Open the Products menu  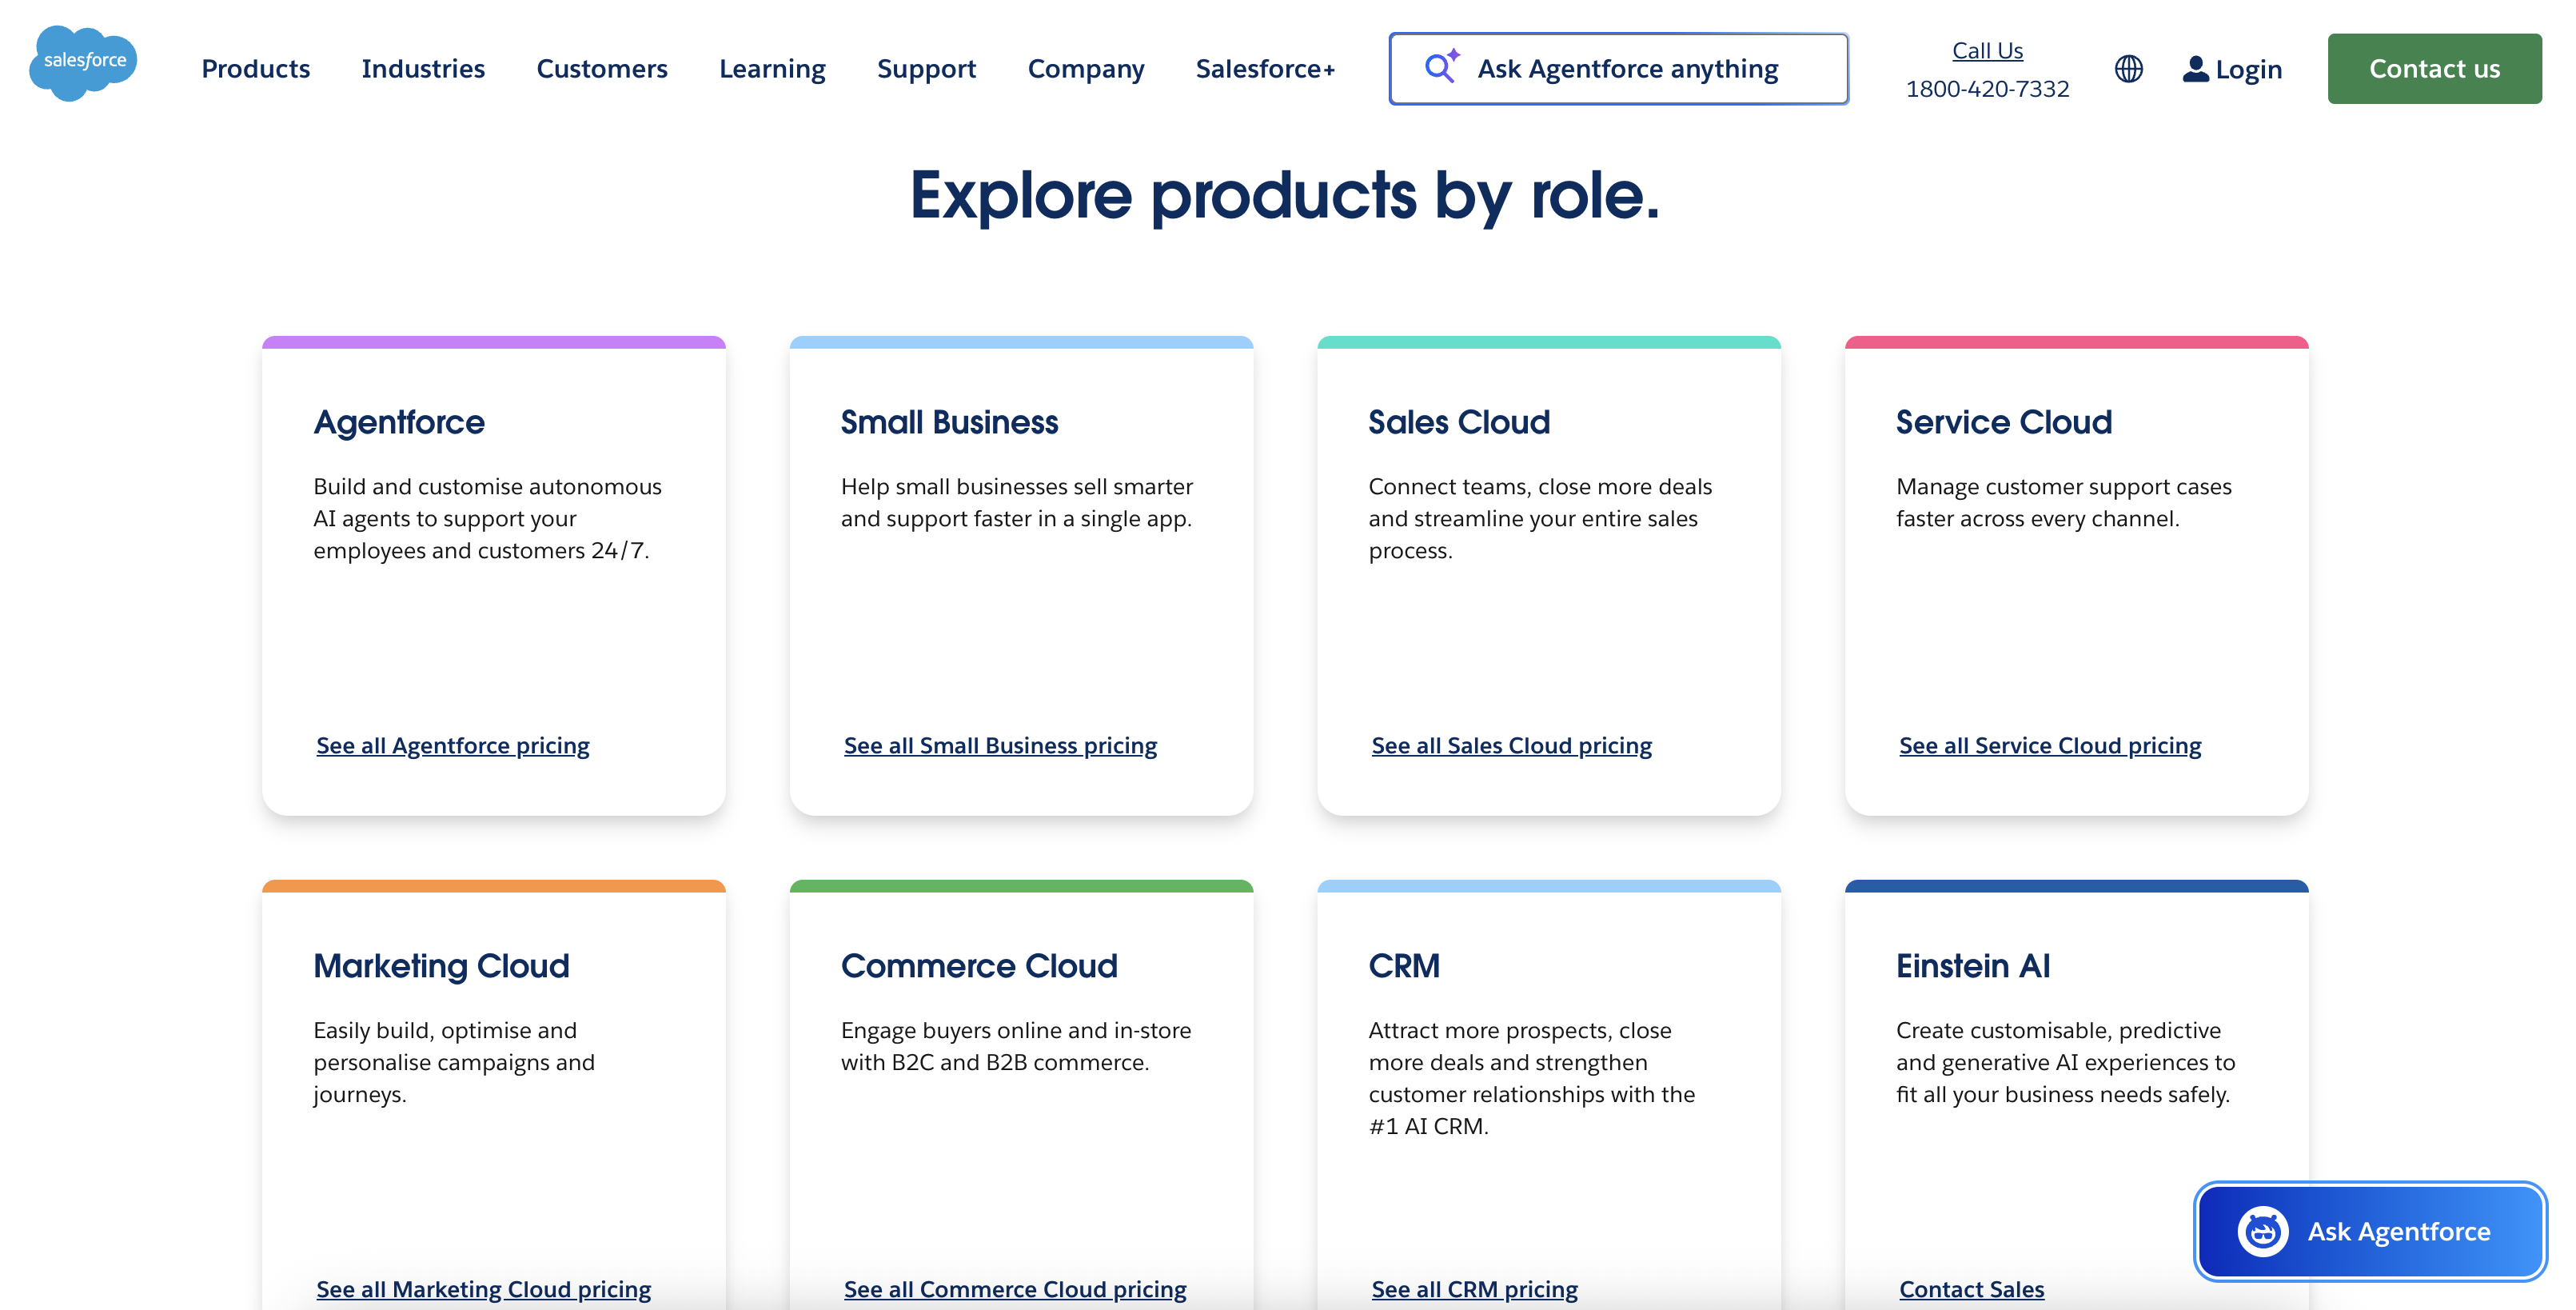[256, 69]
